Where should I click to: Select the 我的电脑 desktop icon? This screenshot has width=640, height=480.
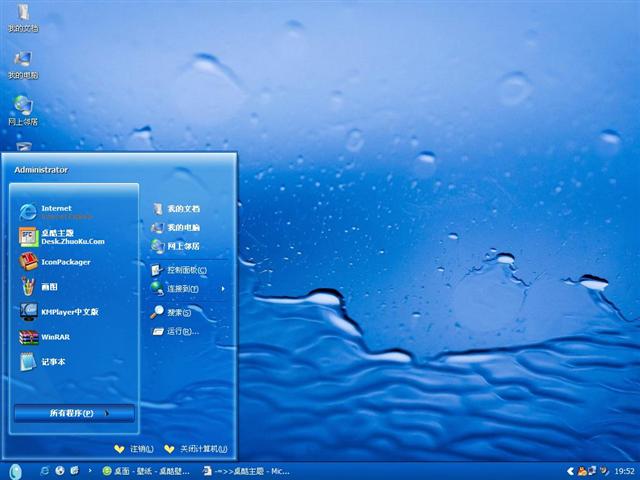[23, 65]
